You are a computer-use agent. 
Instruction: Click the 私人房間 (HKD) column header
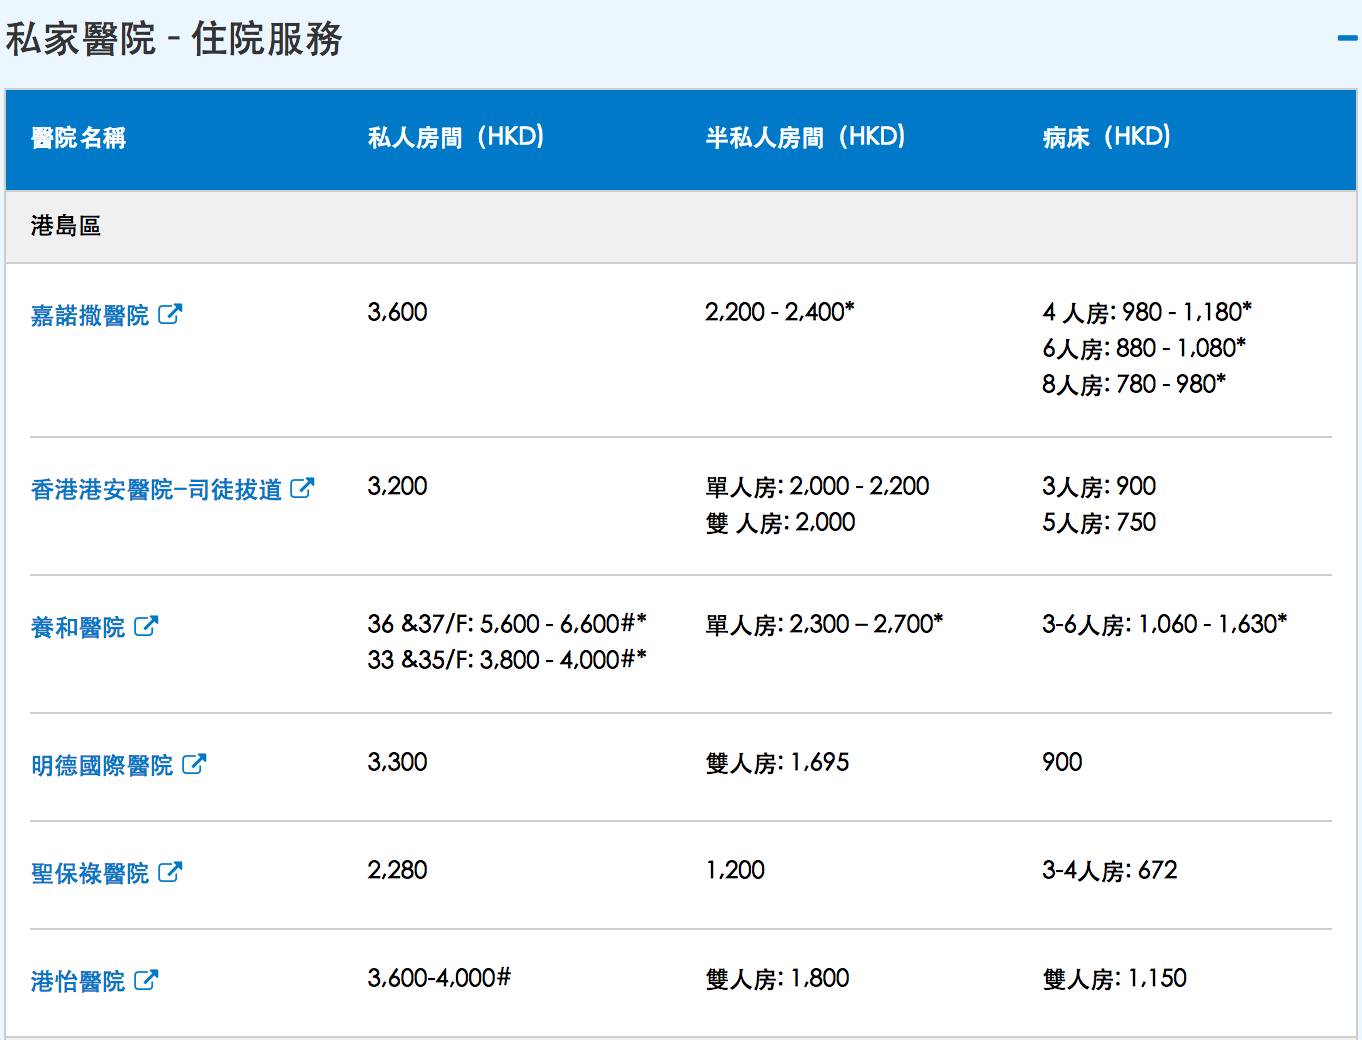pos(456,137)
